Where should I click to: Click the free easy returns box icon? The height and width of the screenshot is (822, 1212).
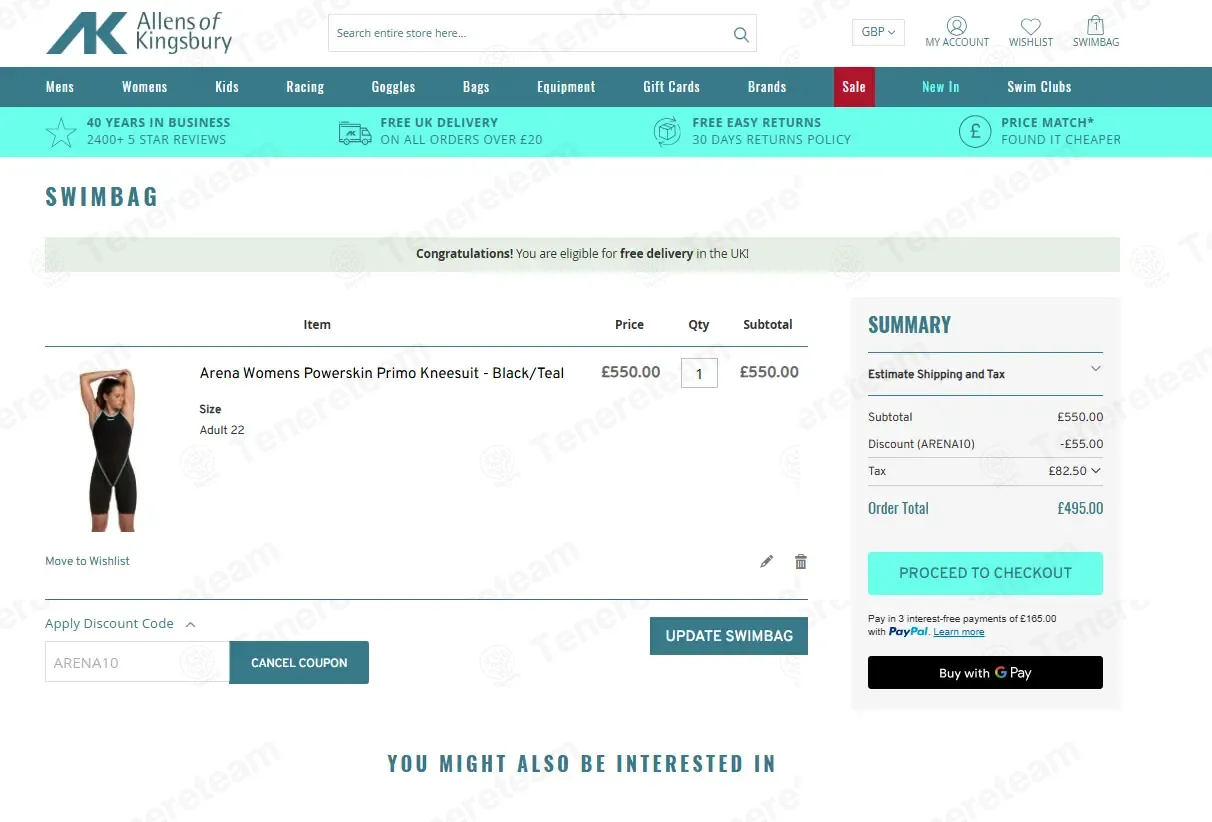667,132
